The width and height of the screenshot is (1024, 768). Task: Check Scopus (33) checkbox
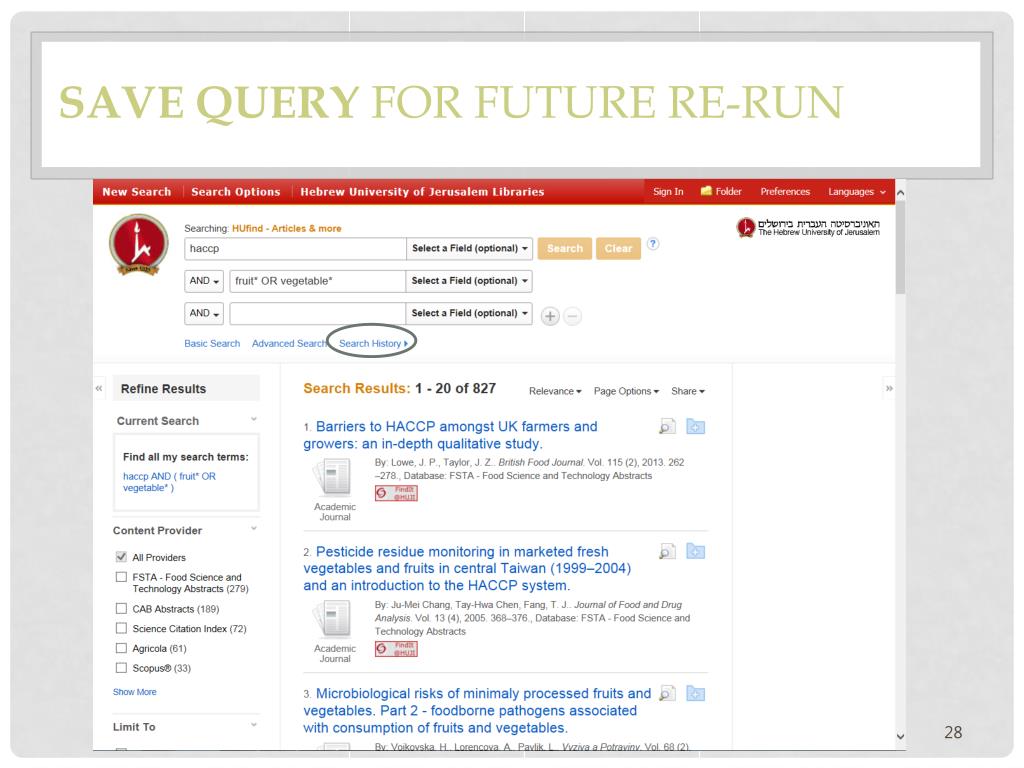tap(121, 668)
